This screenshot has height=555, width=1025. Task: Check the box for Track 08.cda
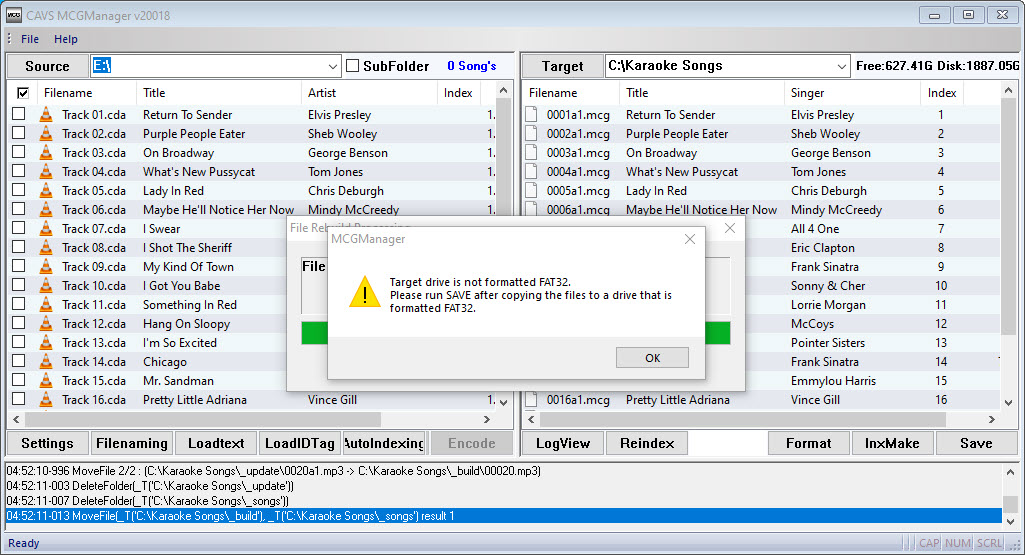(x=18, y=246)
